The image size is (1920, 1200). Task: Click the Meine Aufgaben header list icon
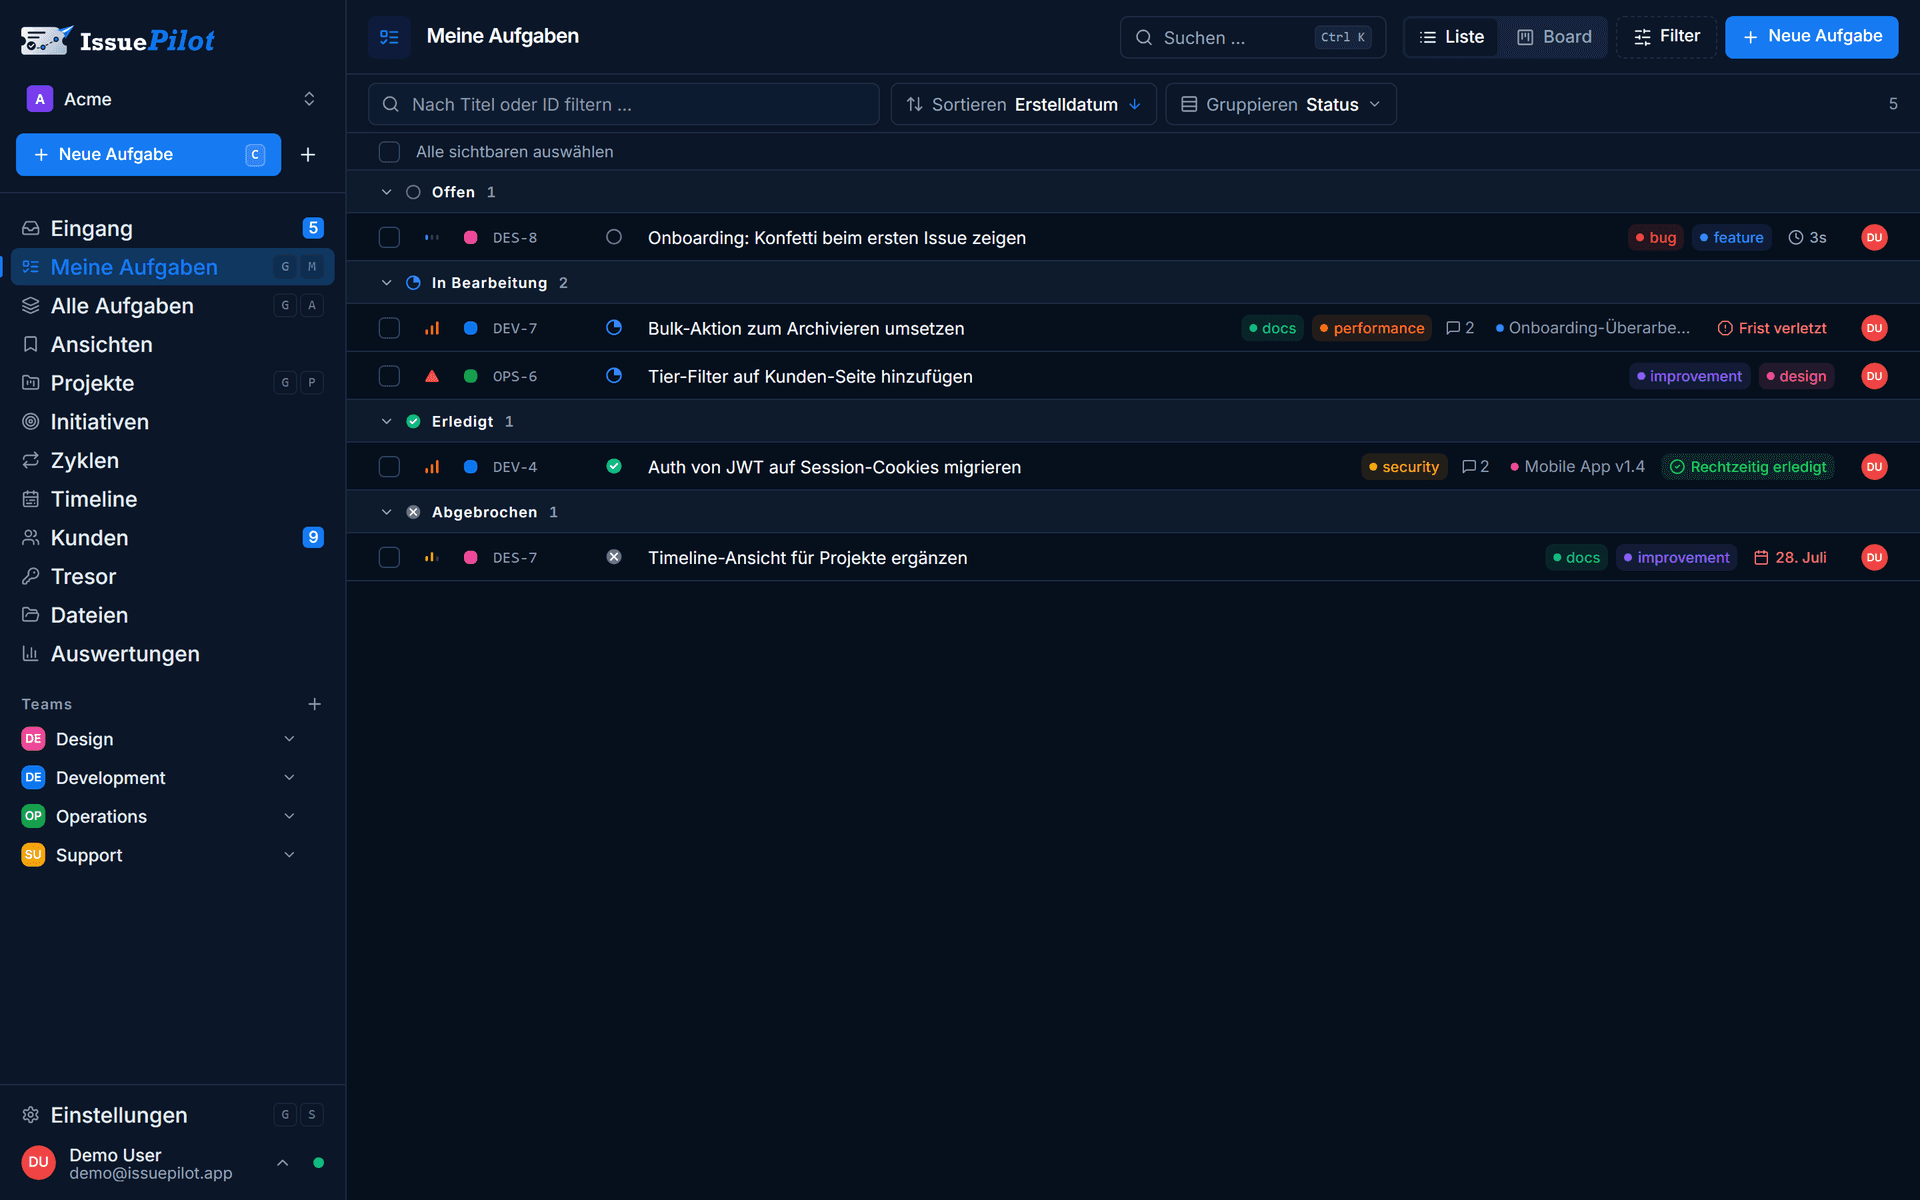(x=389, y=37)
